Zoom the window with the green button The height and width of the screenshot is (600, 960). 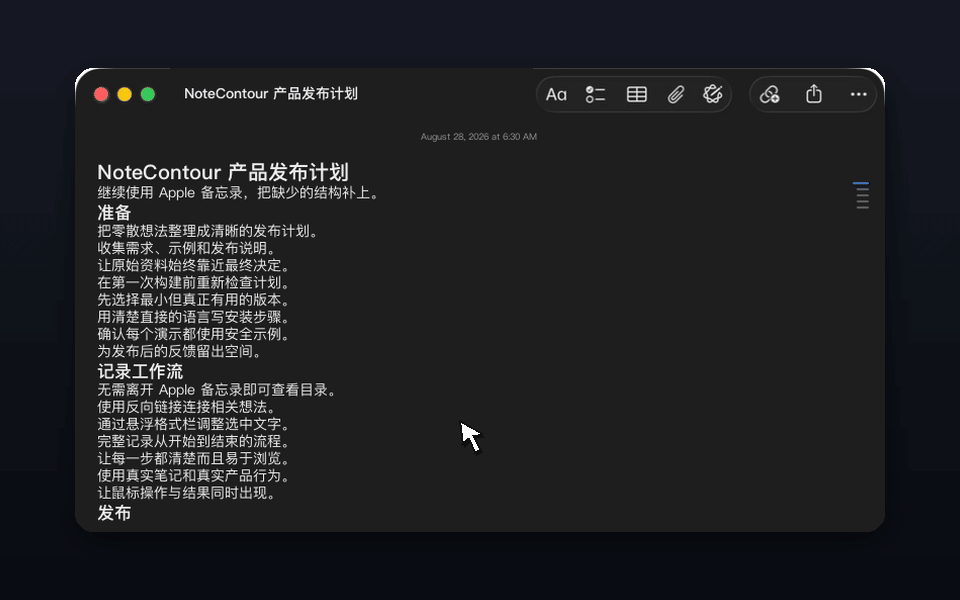(x=148, y=94)
